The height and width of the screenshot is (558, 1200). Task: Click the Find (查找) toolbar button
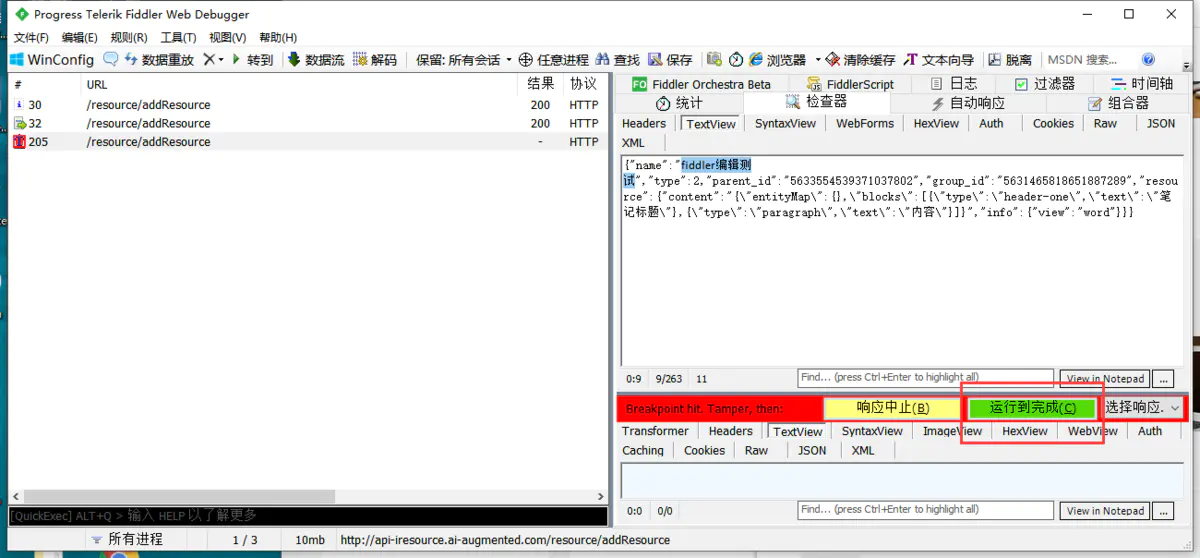click(617, 60)
